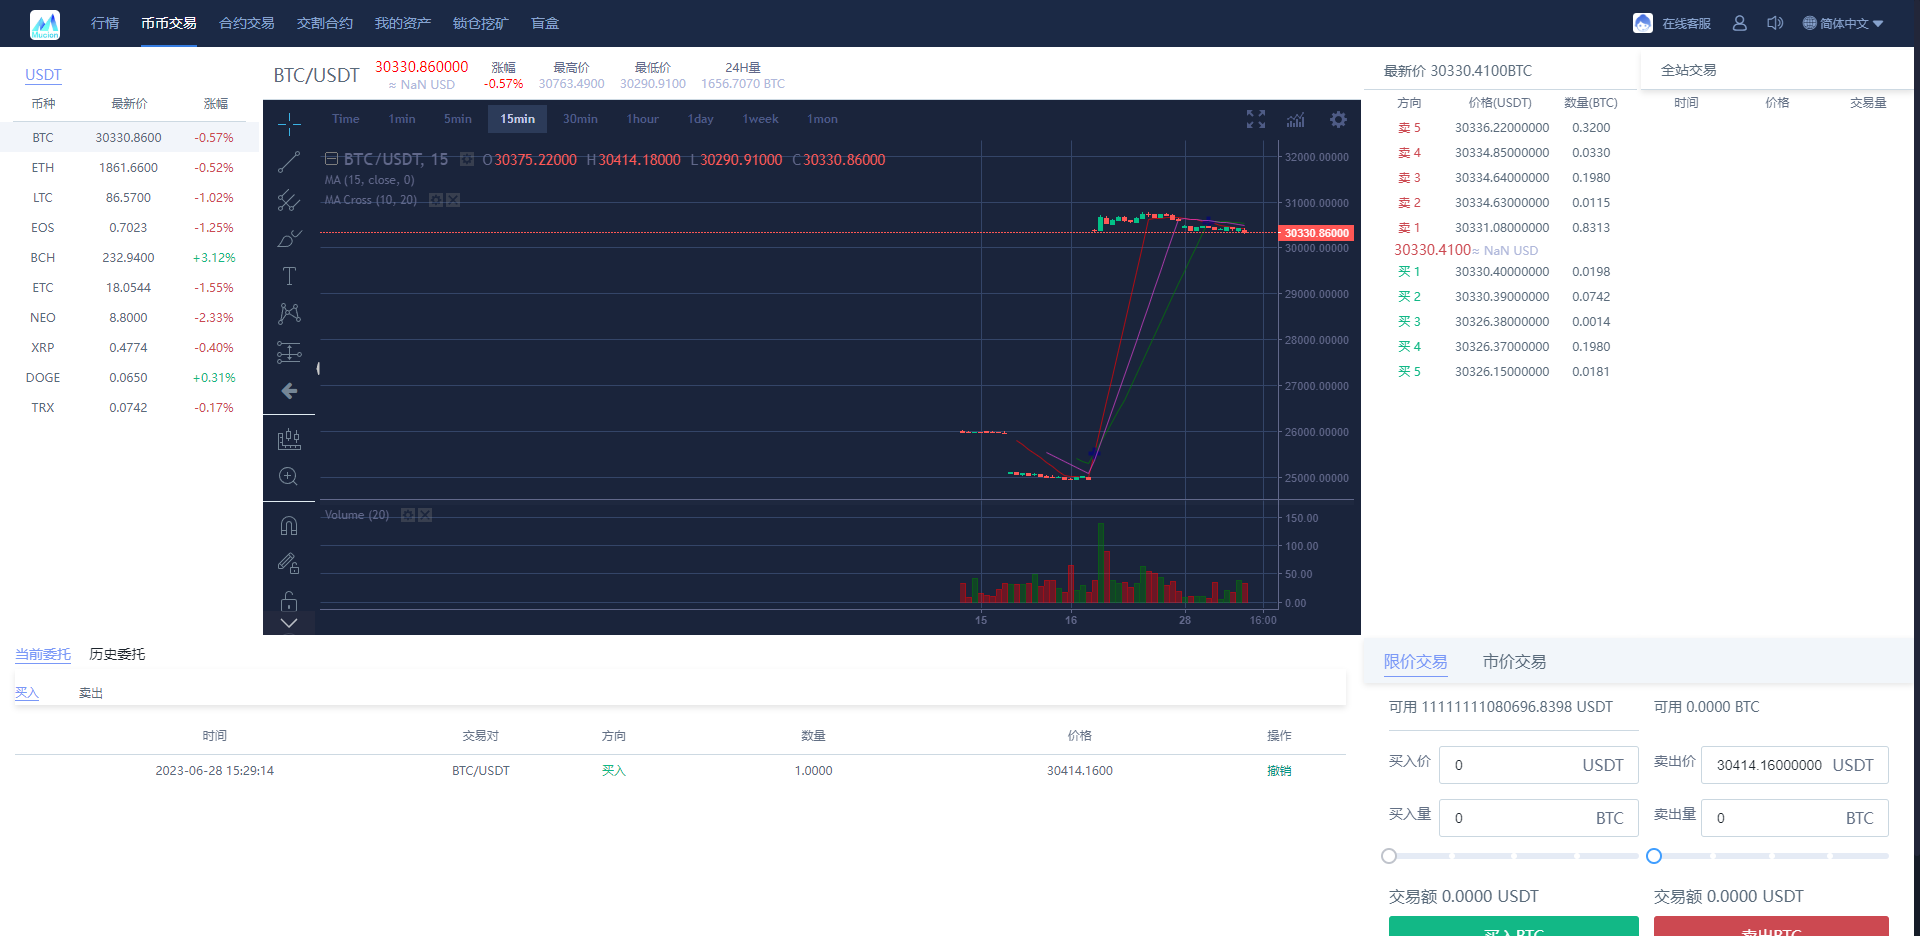This screenshot has width=1920, height=936.
Task: Select the XABCD pattern tool
Action: tap(289, 314)
